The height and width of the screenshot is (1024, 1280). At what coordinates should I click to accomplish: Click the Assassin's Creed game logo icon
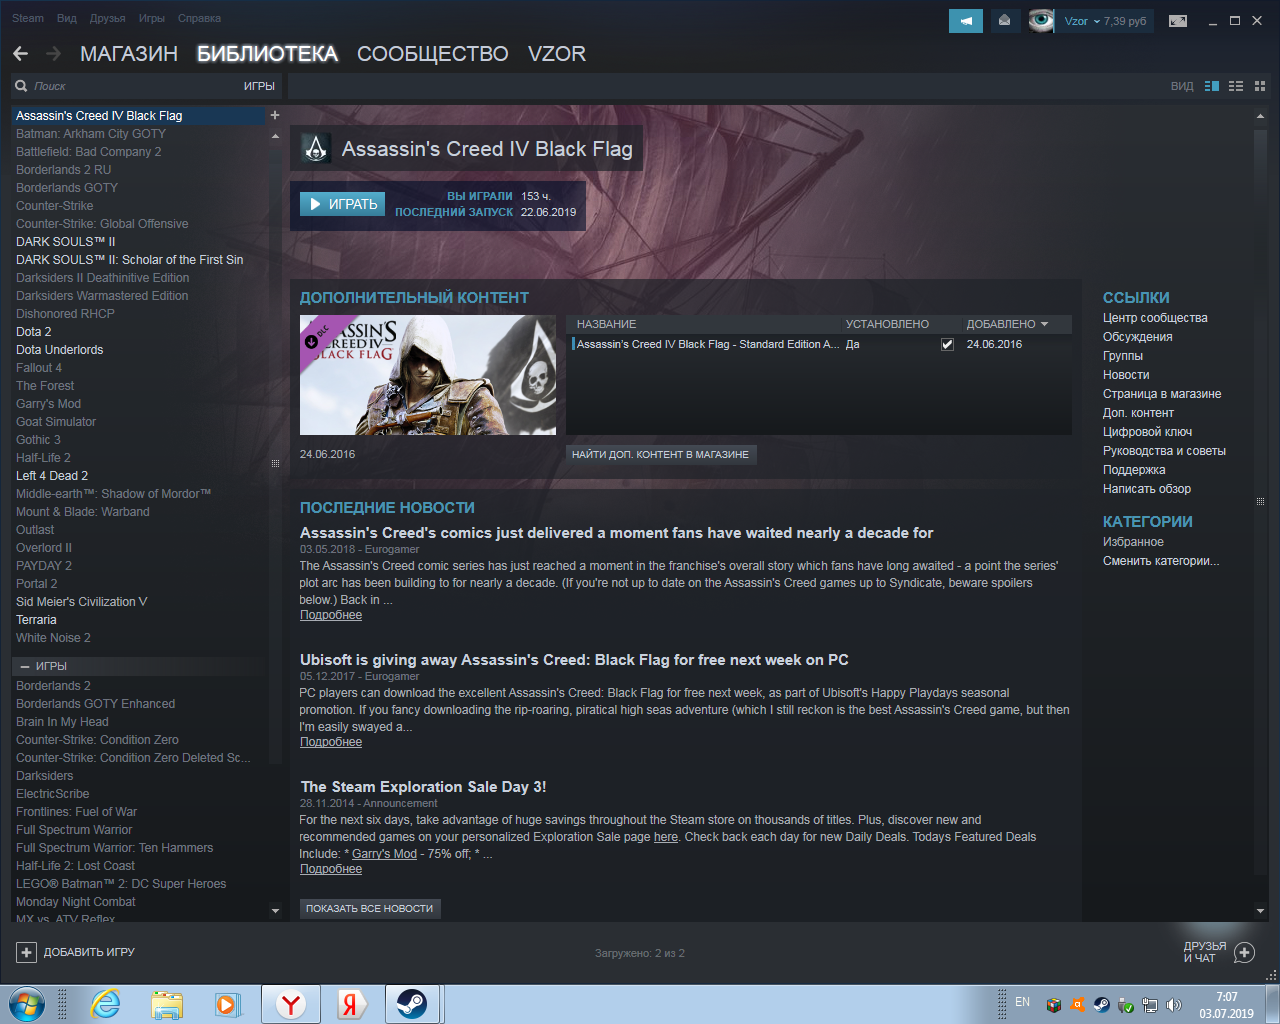(x=316, y=149)
